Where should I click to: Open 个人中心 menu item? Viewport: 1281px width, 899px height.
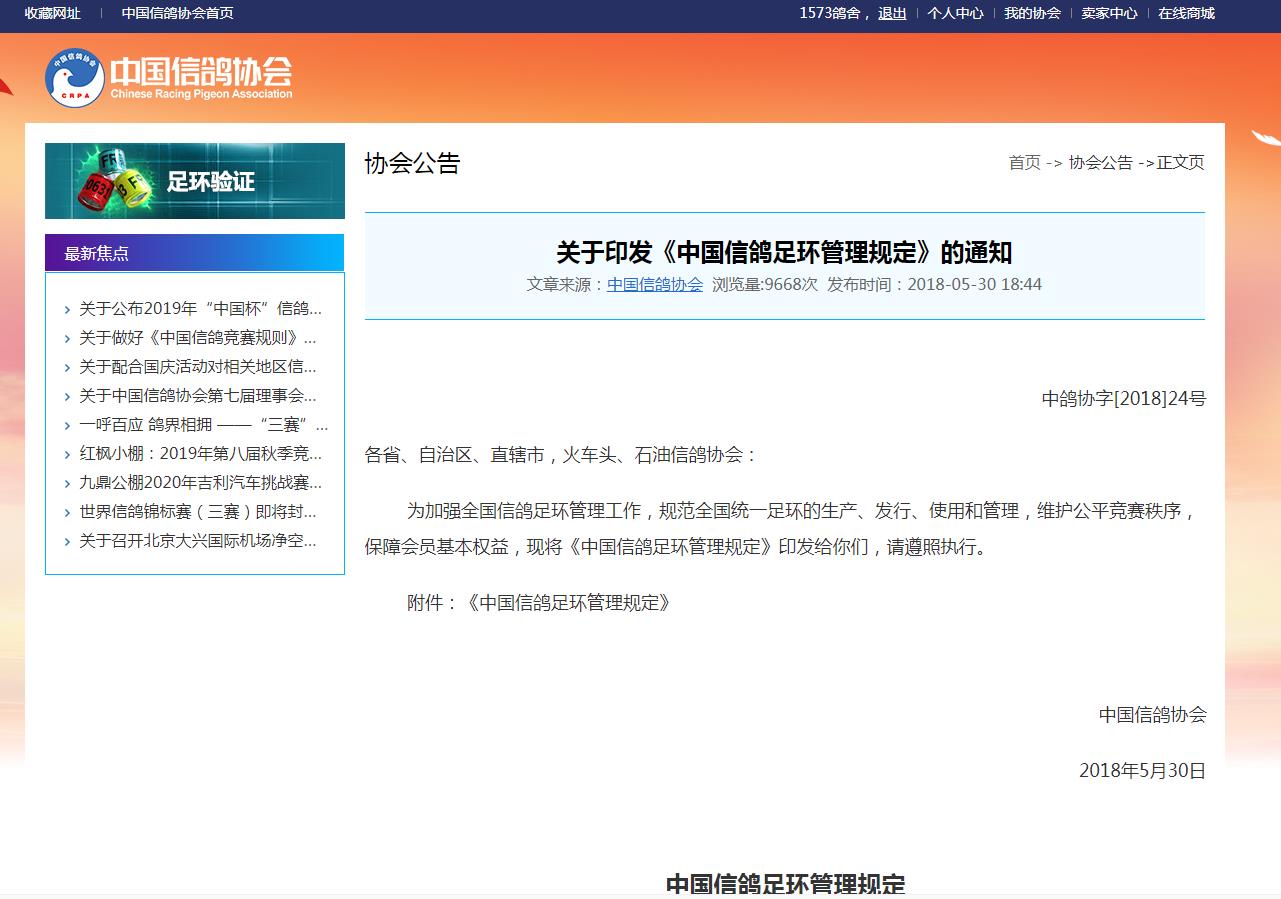click(x=955, y=13)
